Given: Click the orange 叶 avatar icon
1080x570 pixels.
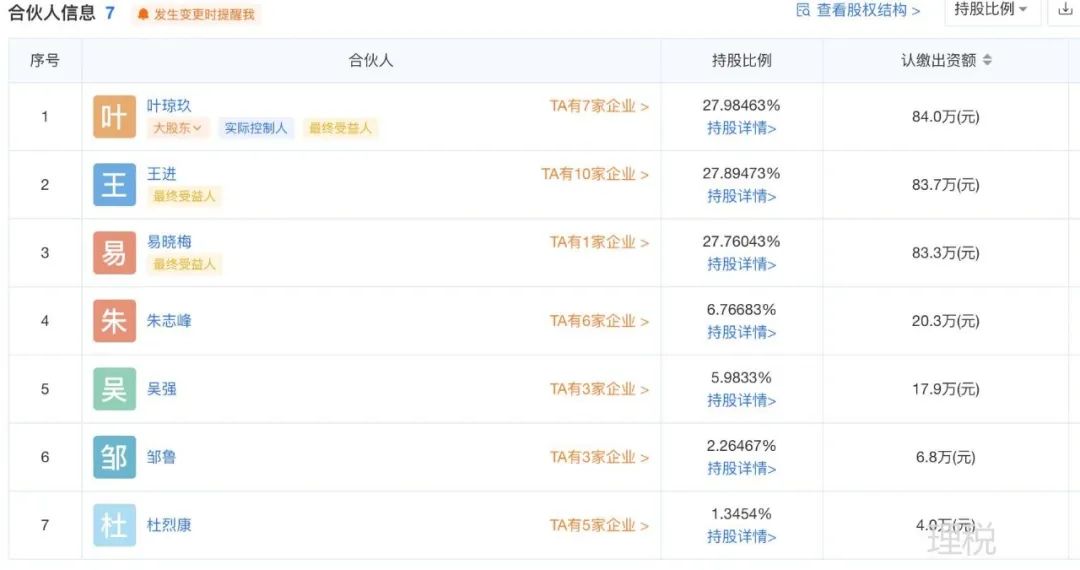Looking at the screenshot, I should coord(114,117).
